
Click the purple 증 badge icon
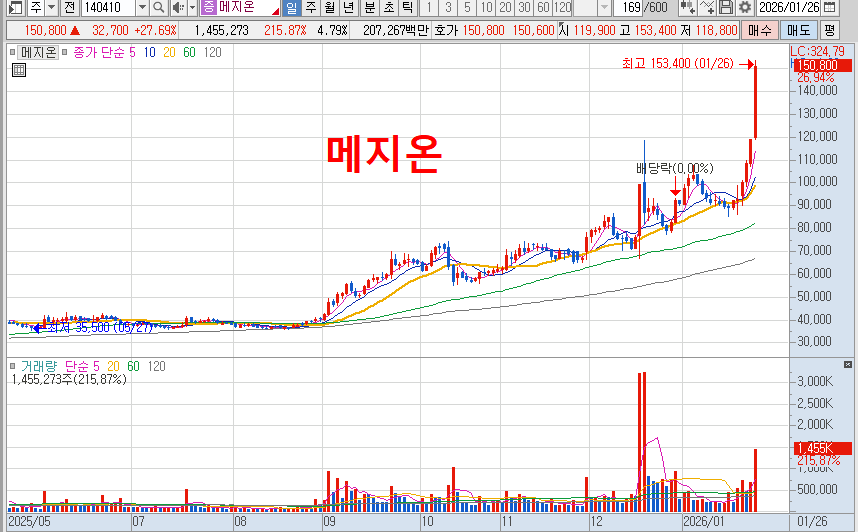(x=208, y=8)
